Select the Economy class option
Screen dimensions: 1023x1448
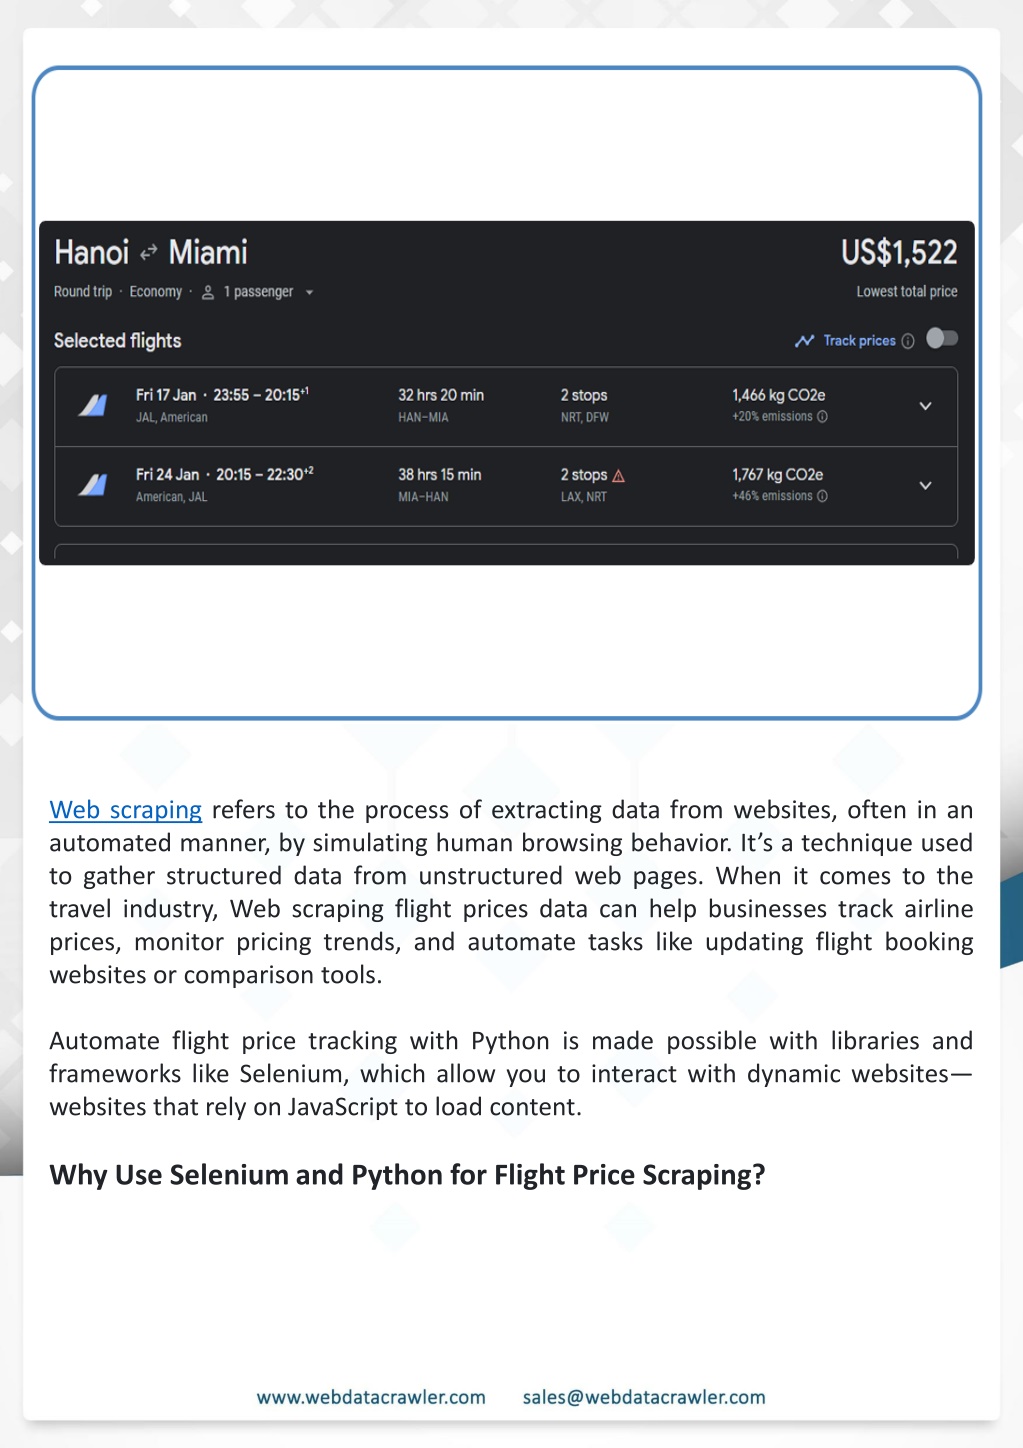(156, 292)
